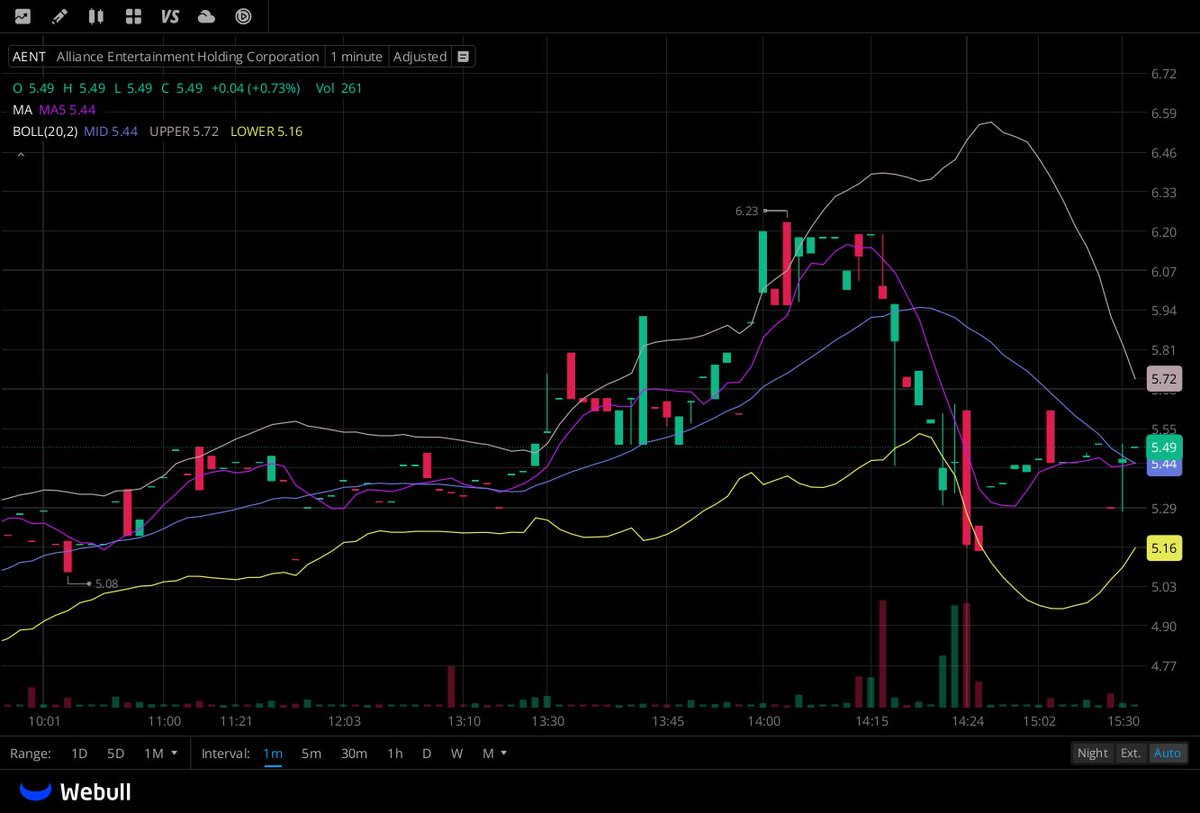Open the indicators chart icon
The image size is (1200, 813).
click(22, 16)
